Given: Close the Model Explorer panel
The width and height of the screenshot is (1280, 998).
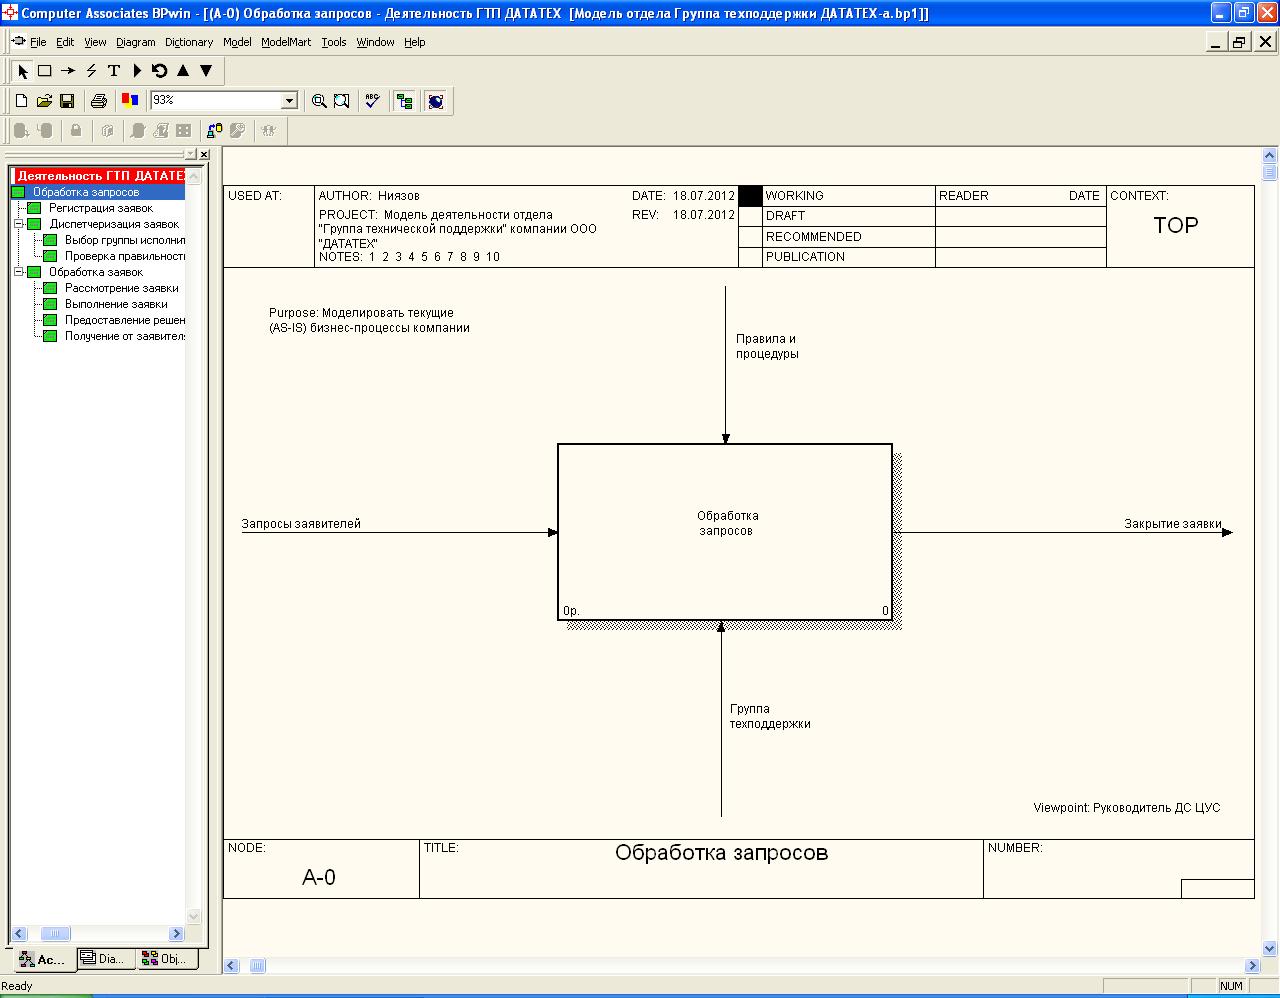Looking at the screenshot, I should (204, 154).
